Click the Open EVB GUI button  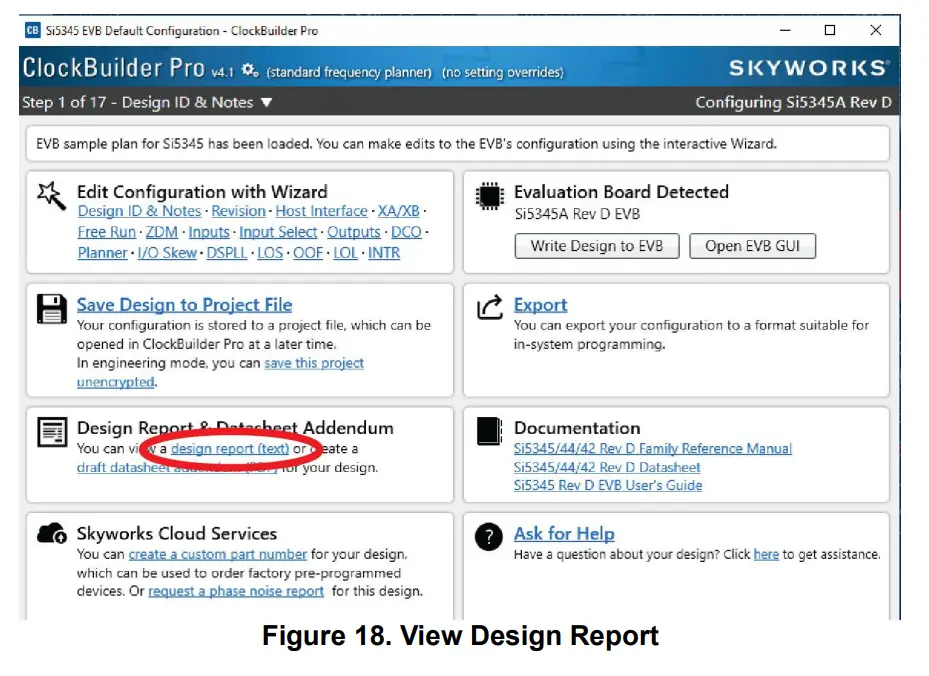tap(753, 246)
